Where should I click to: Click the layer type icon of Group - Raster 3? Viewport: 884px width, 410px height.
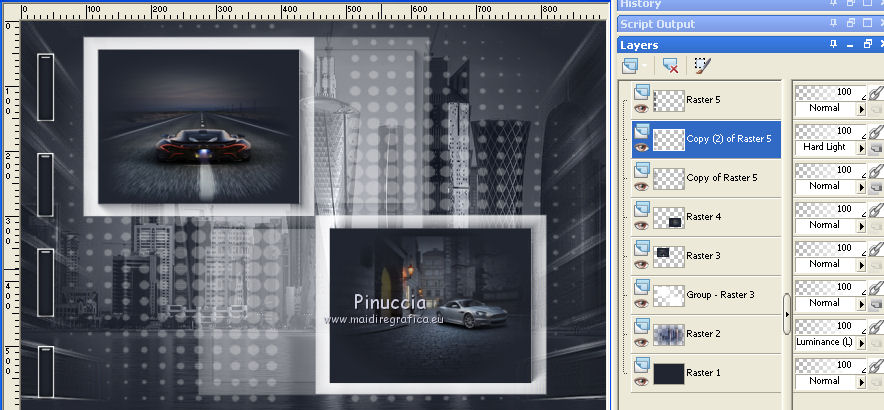pos(642,286)
